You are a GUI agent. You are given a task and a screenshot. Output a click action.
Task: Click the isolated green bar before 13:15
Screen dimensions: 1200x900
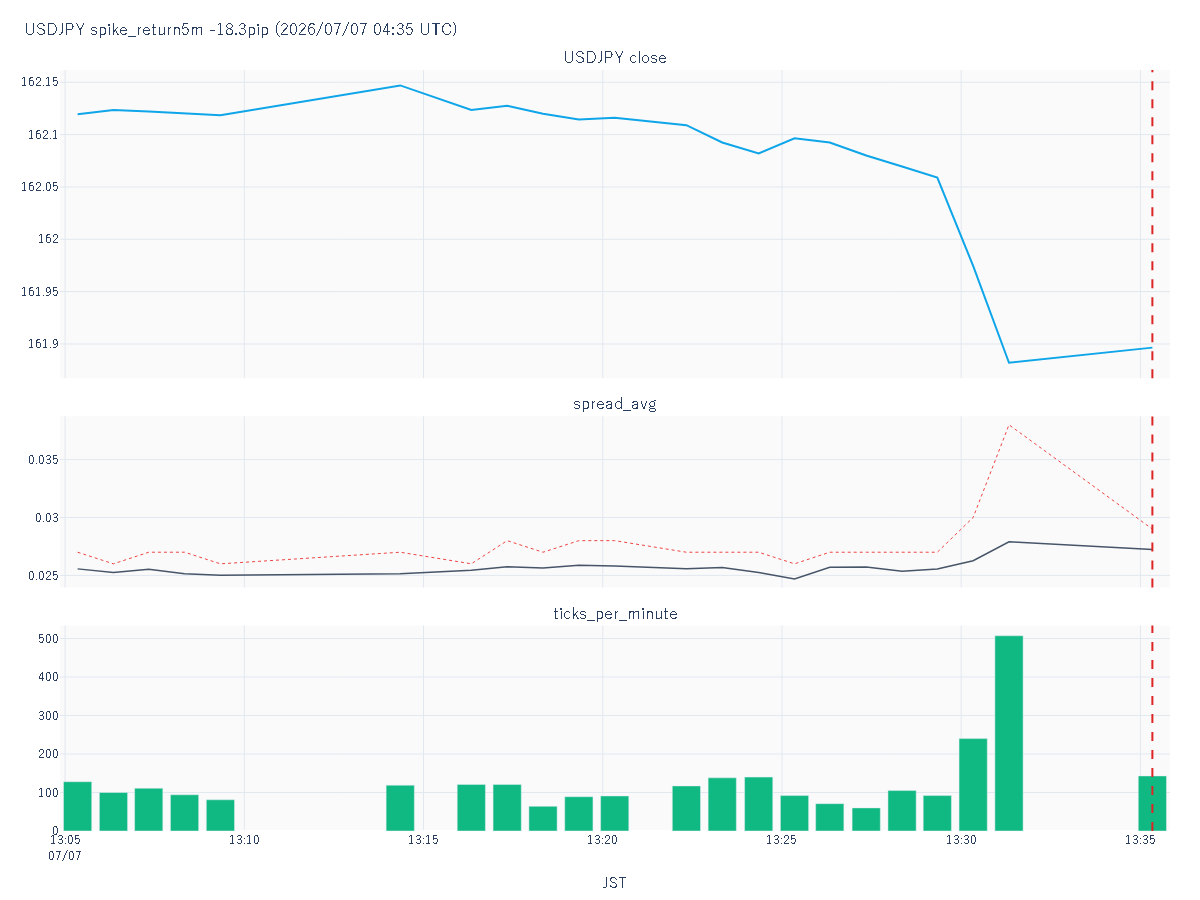tap(400, 808)
